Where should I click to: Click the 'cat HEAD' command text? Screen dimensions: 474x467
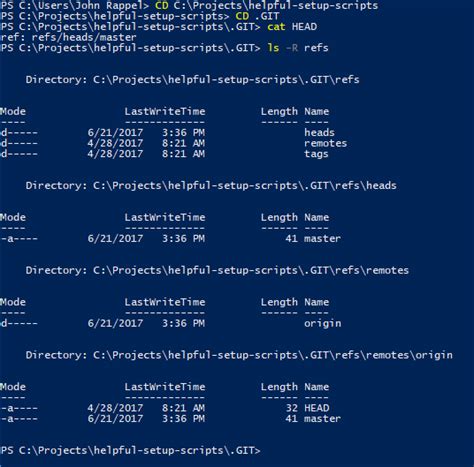pos(292,27)
